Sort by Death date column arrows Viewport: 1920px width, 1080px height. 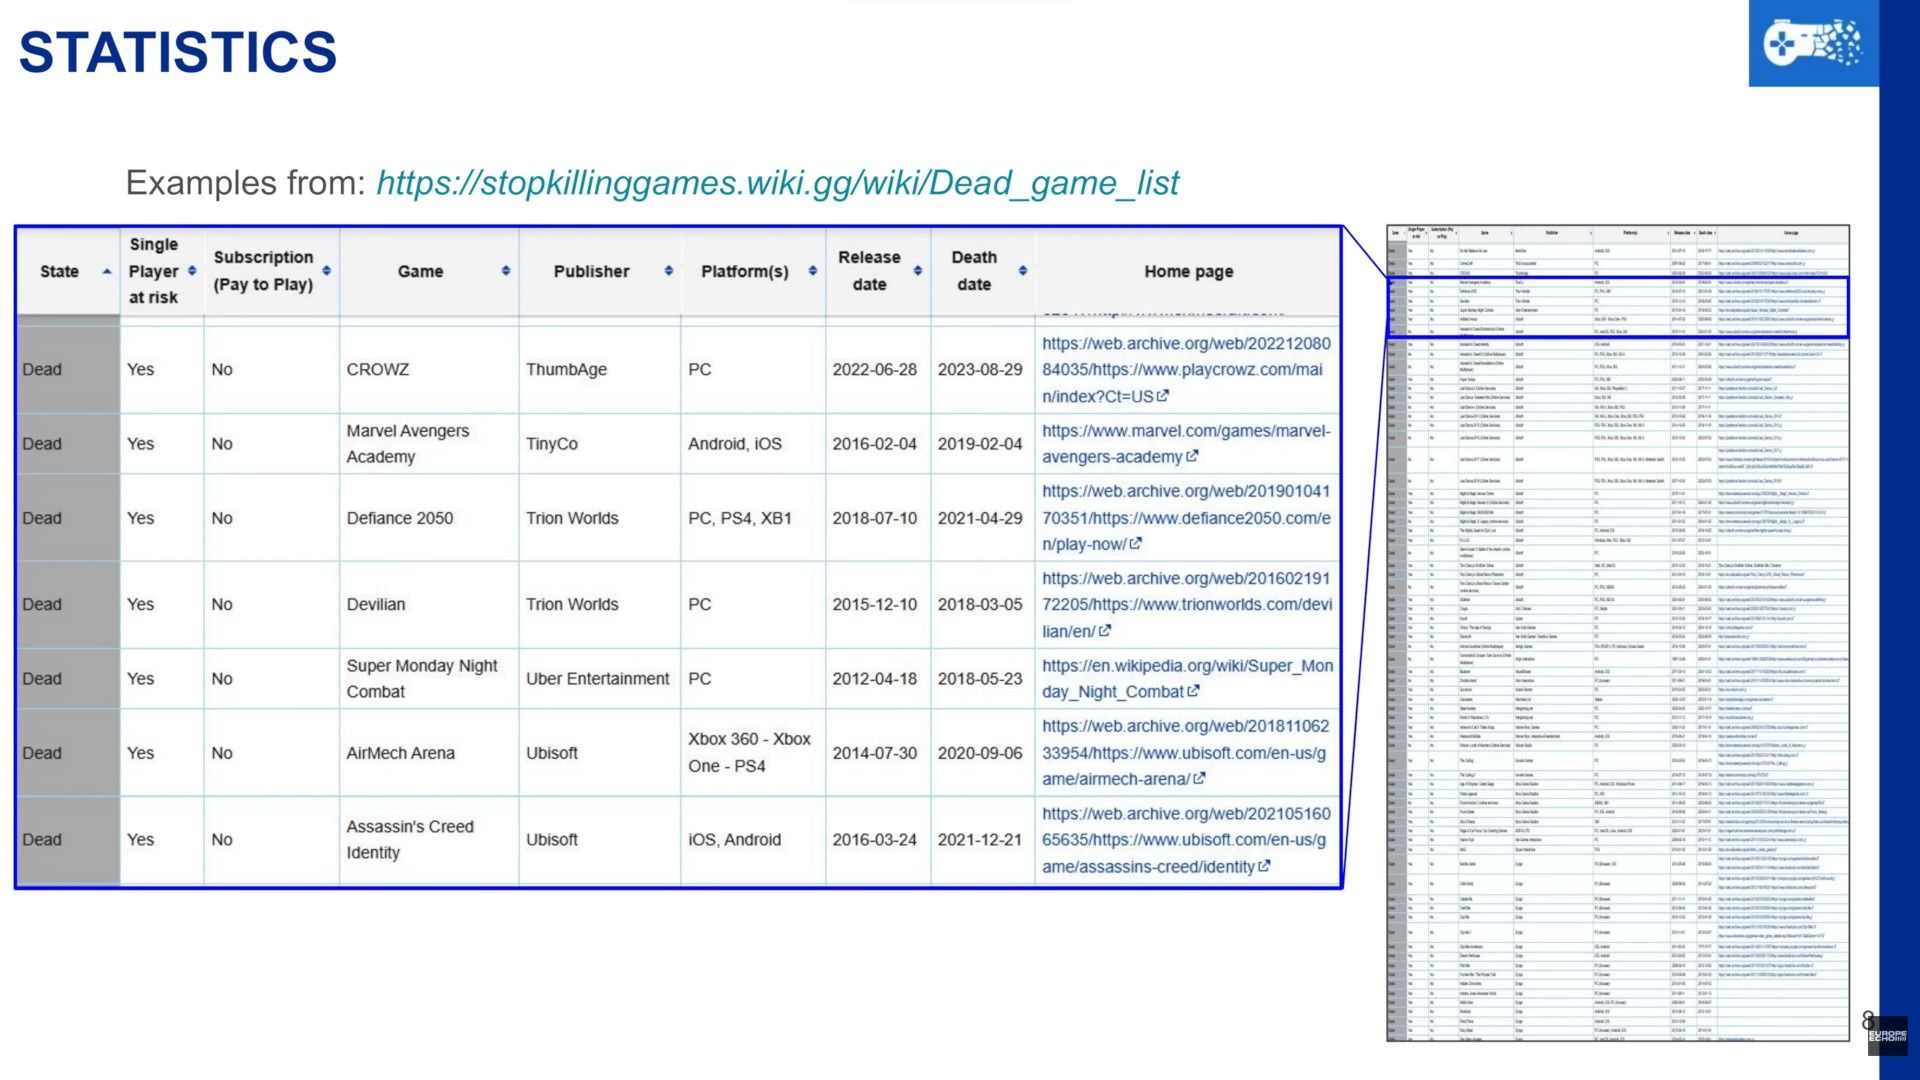coord(1023,271)
